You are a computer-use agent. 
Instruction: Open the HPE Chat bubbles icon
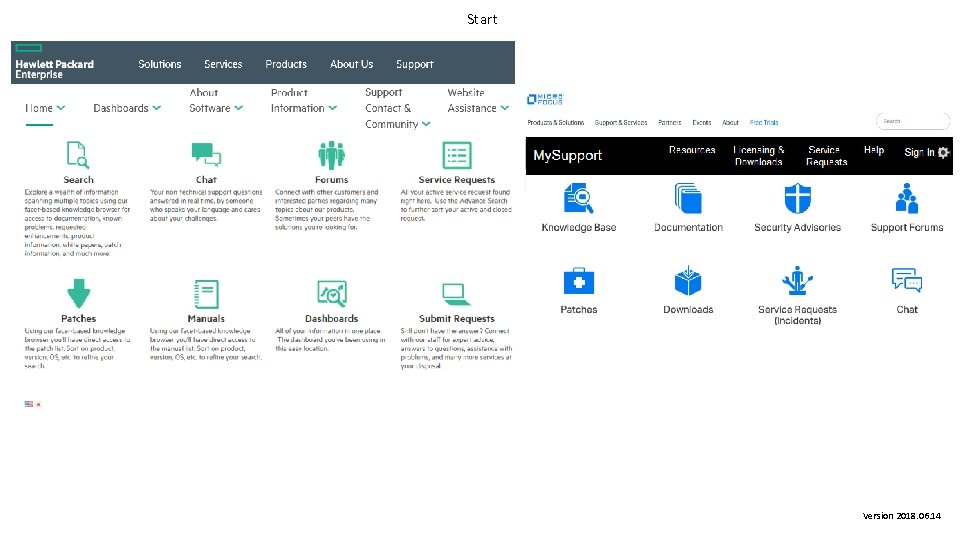coord(206,155)
